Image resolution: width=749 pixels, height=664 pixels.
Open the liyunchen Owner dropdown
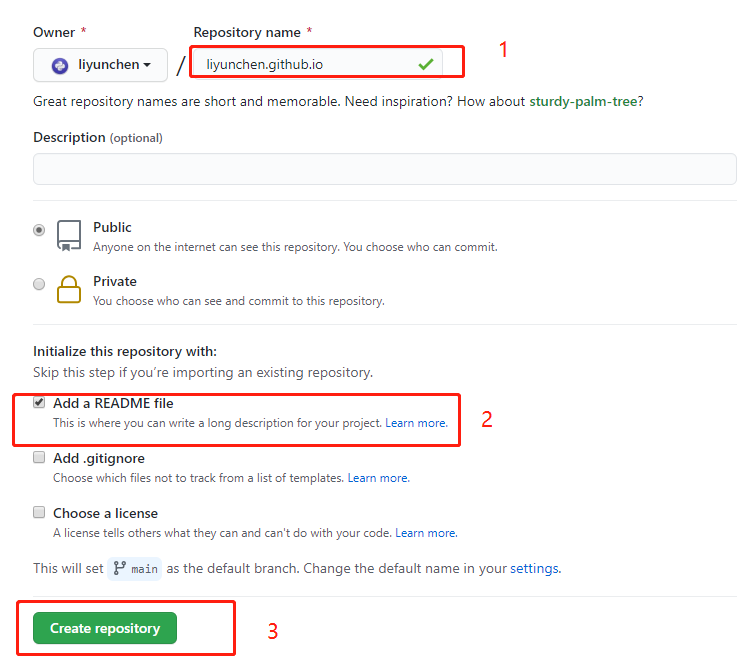click(x=100, y=65)
